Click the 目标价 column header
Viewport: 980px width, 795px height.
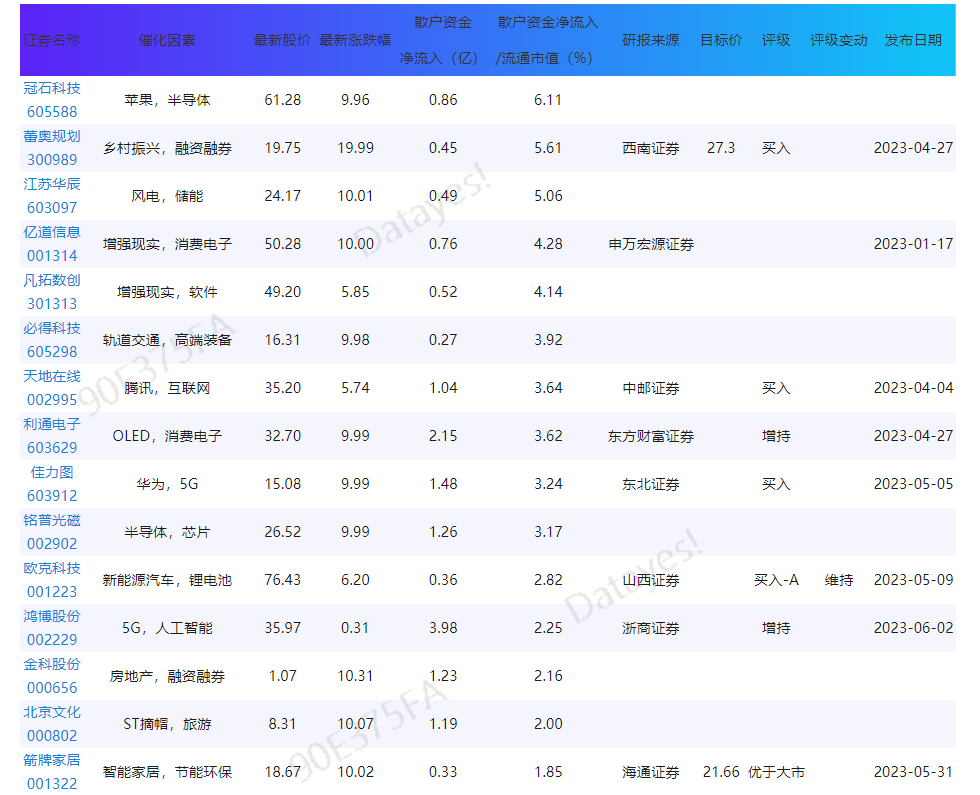pos(721,41)
